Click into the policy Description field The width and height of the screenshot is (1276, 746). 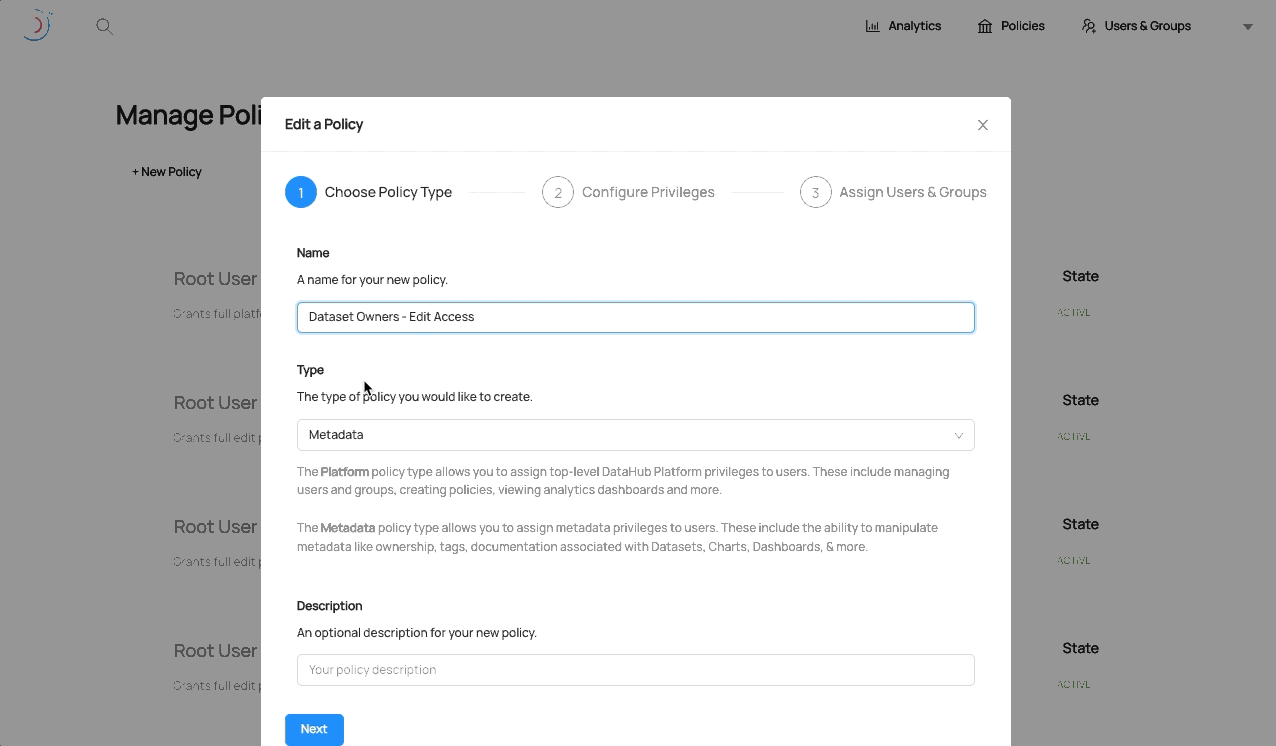pos(635,670)
